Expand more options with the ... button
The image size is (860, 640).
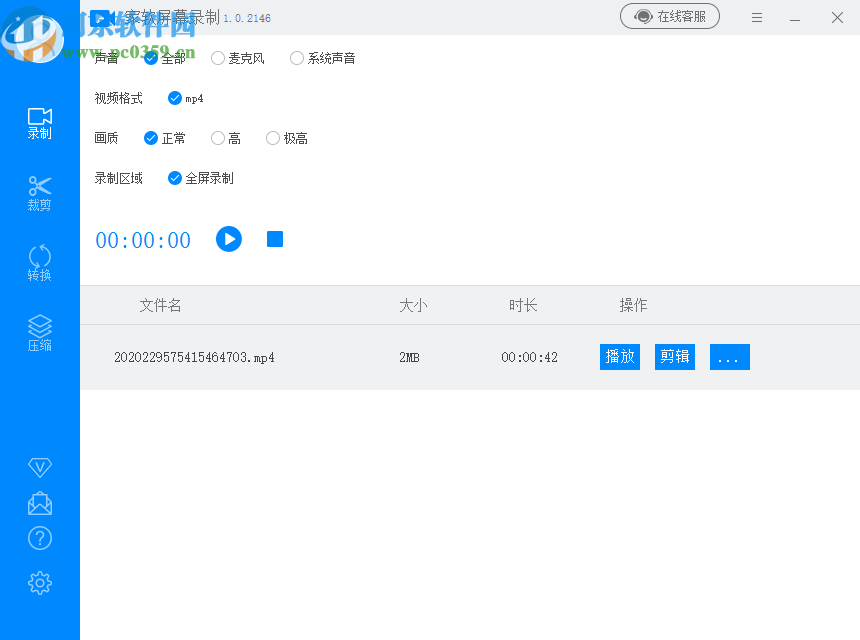pos(729,356)
